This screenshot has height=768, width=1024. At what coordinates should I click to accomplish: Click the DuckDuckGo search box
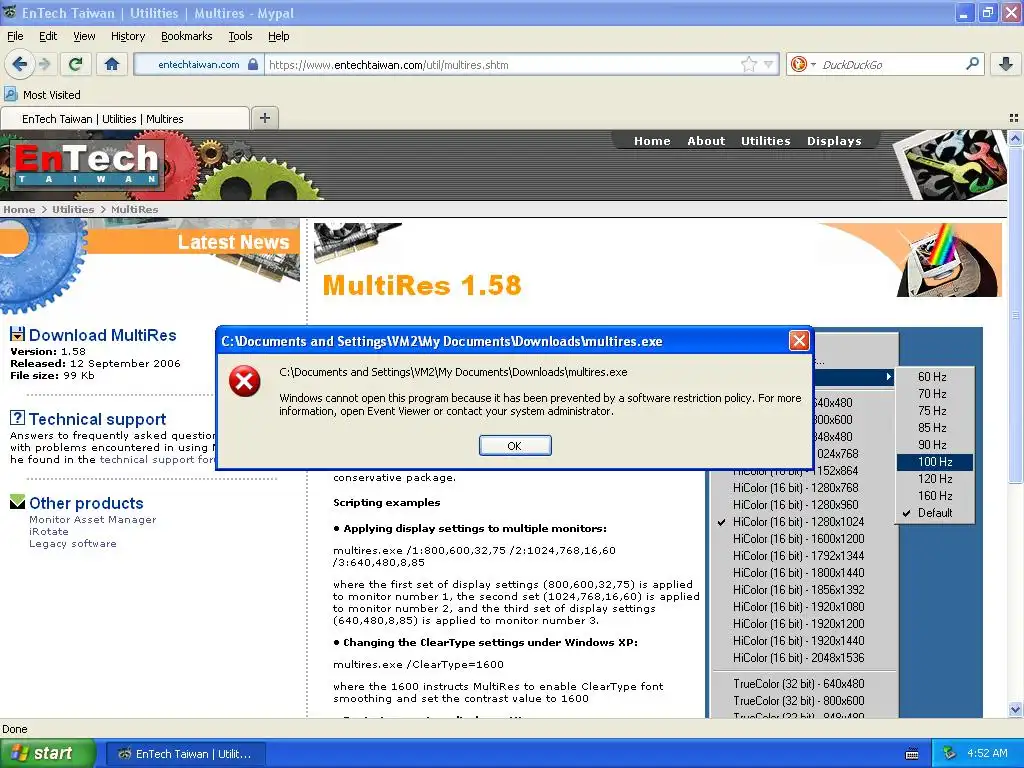click(891, 65)
